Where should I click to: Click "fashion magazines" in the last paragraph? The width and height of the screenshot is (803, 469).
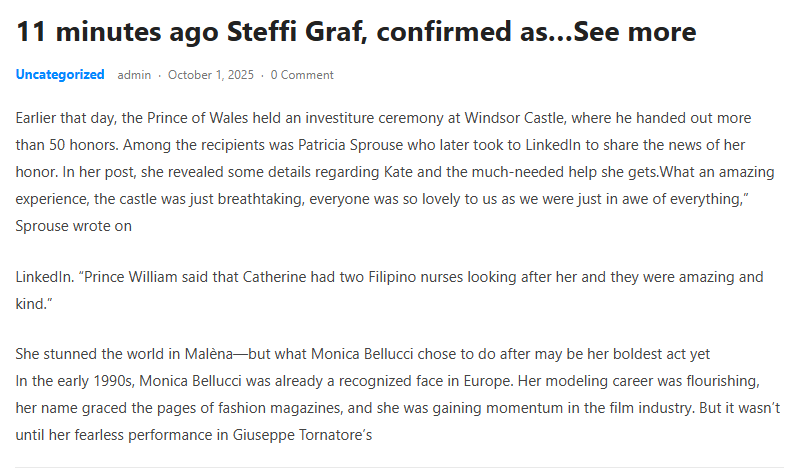(x=286, y=409)
